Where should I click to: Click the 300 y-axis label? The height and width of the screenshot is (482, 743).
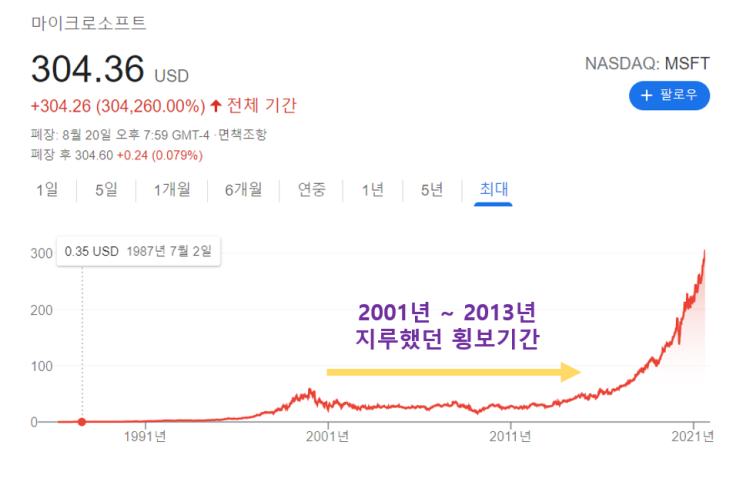[x=42, y=254]
